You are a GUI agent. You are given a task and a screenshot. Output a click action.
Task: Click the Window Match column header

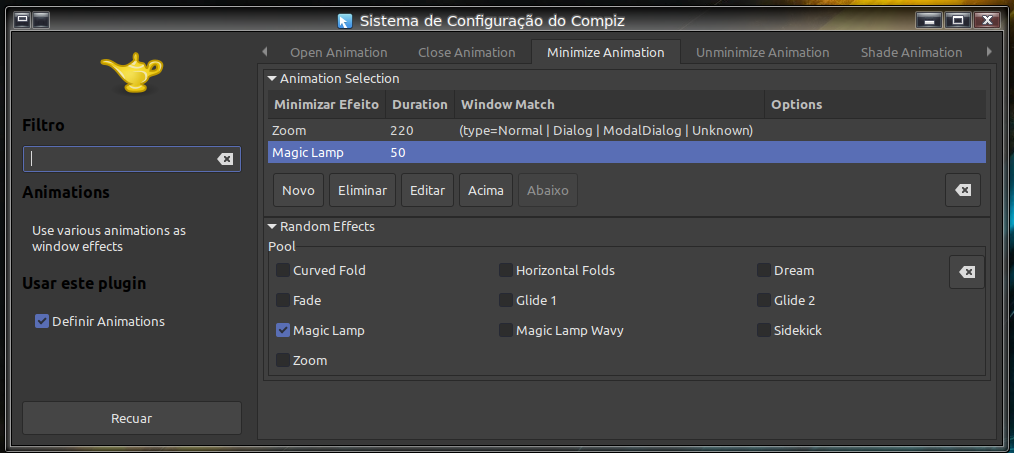coord(609,104)
